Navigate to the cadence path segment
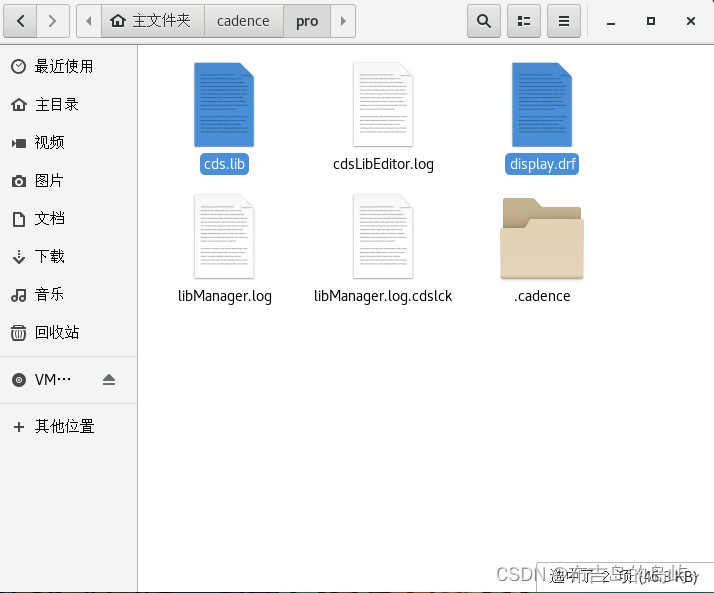The image size is (714, 593). pyautogui.click(x=243, y=20)
